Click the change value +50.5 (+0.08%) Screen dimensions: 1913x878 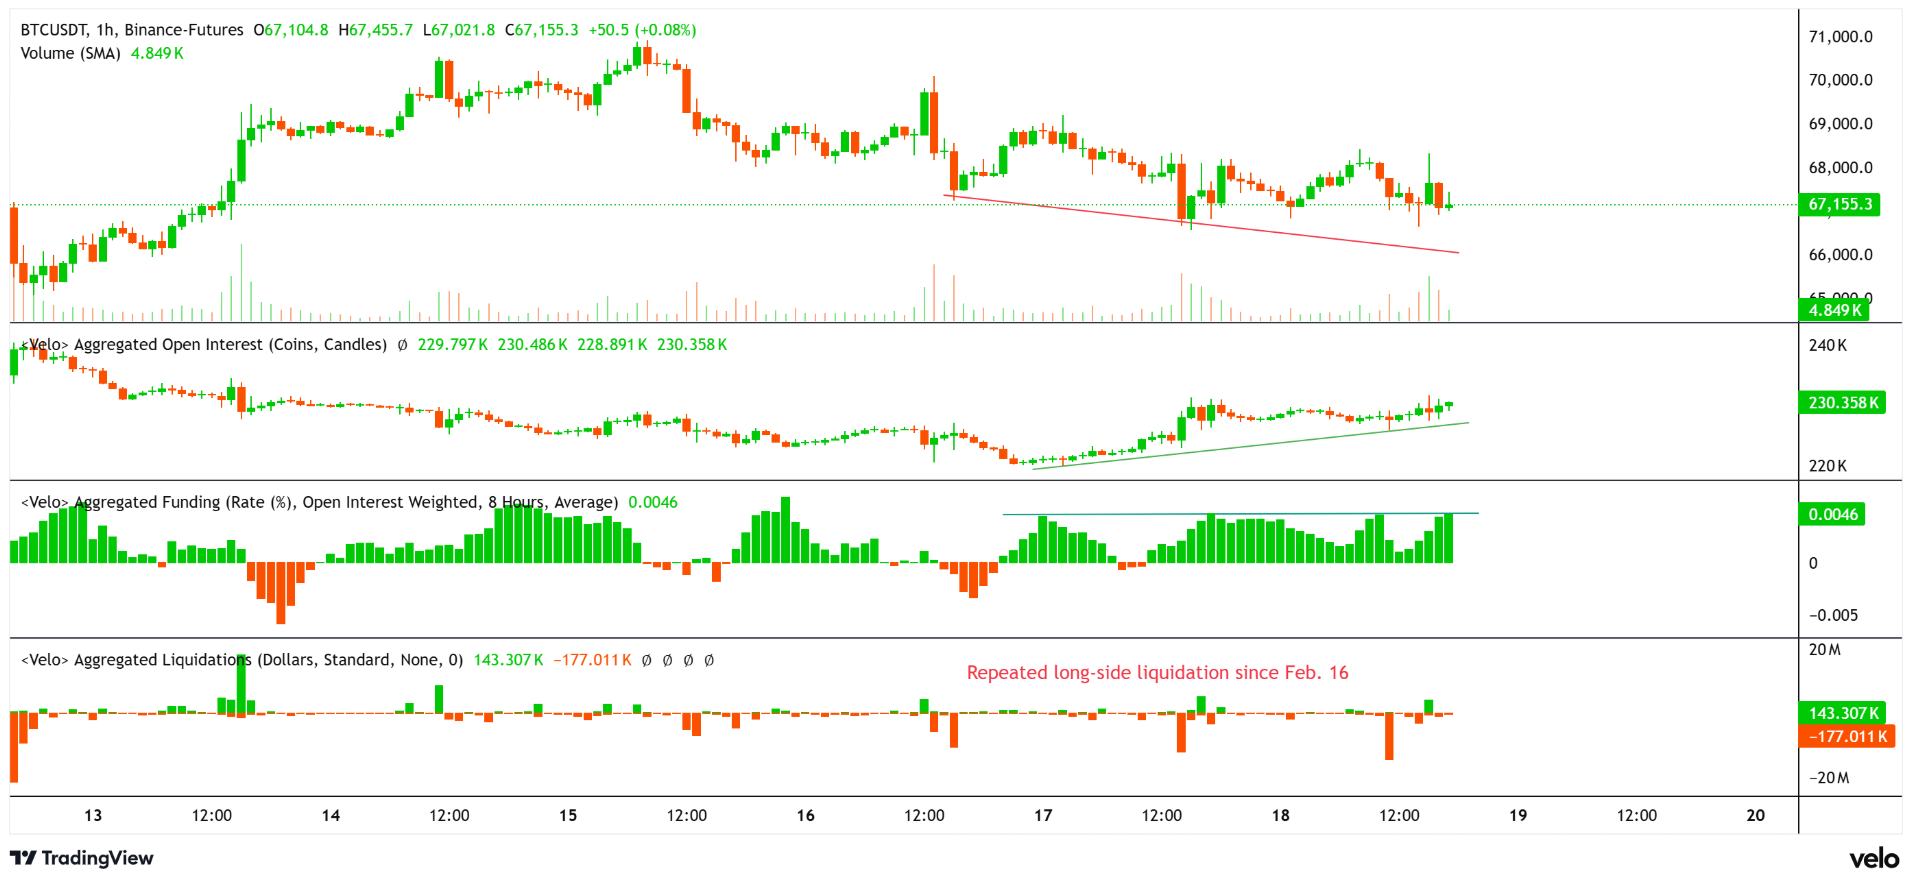click(x=642, y=30)
